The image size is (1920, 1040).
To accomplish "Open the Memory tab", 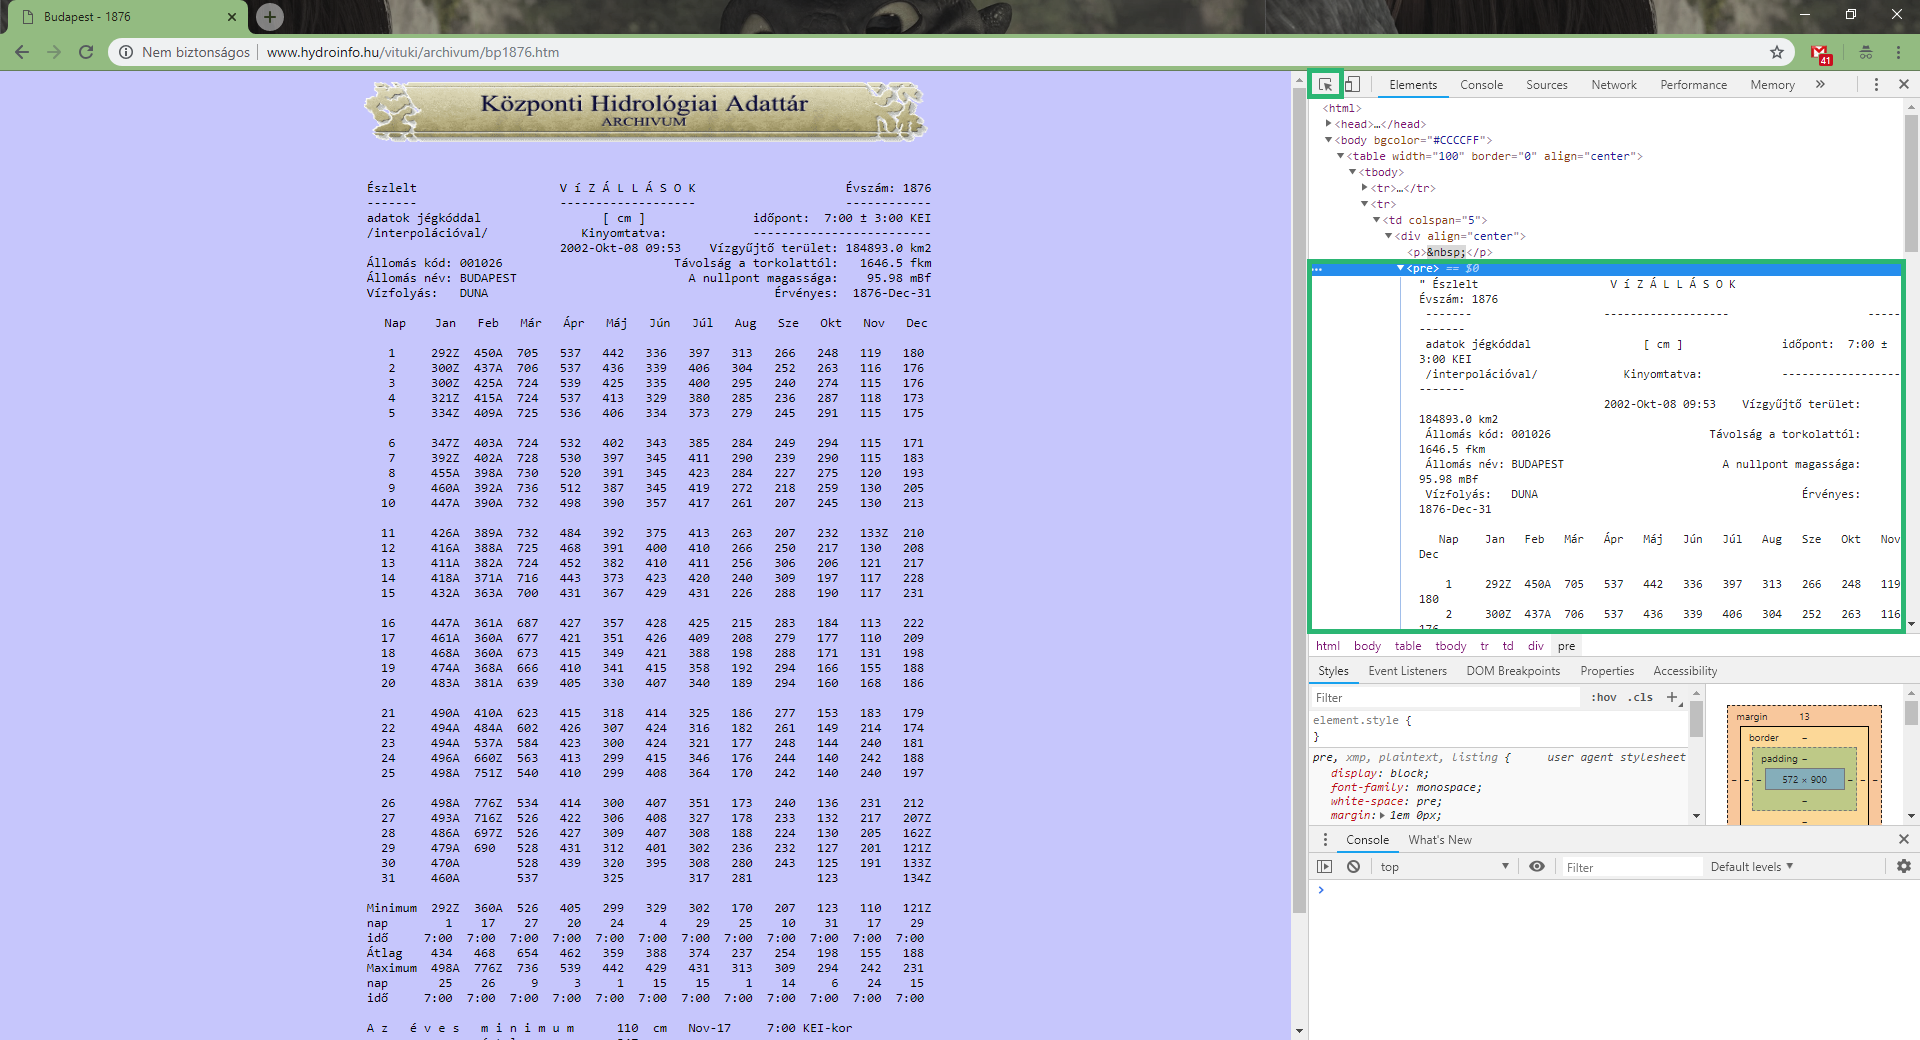I will click(x=1772, y=85).
